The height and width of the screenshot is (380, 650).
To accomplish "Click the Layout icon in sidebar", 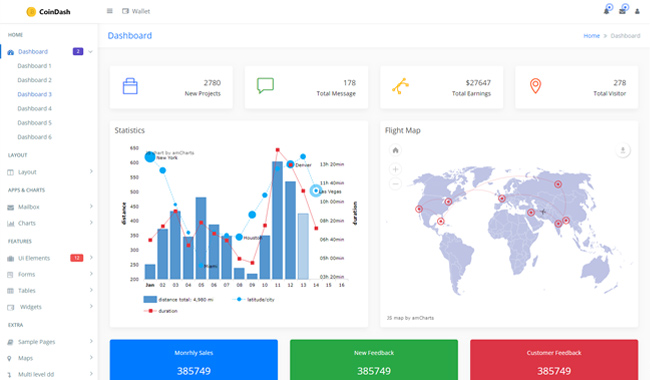I will point(10,172).
